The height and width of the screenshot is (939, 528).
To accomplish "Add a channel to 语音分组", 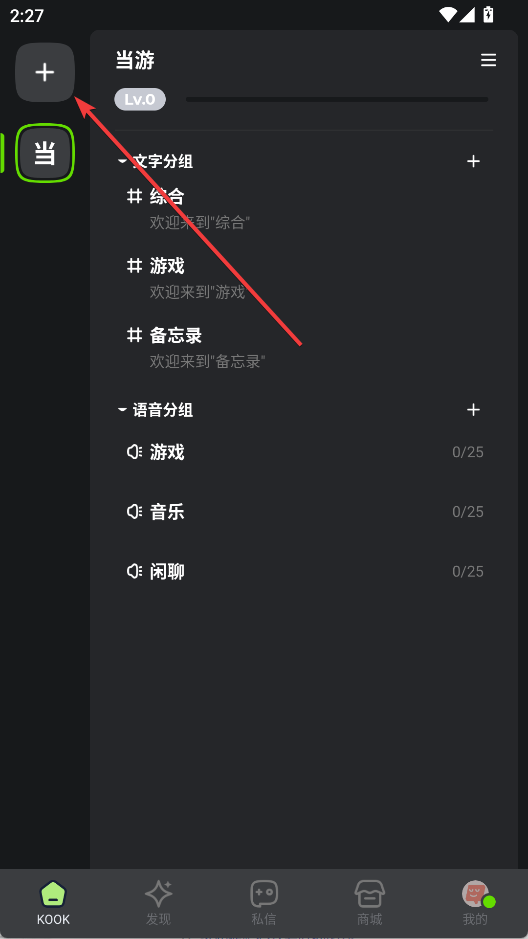I will point(473,410).
